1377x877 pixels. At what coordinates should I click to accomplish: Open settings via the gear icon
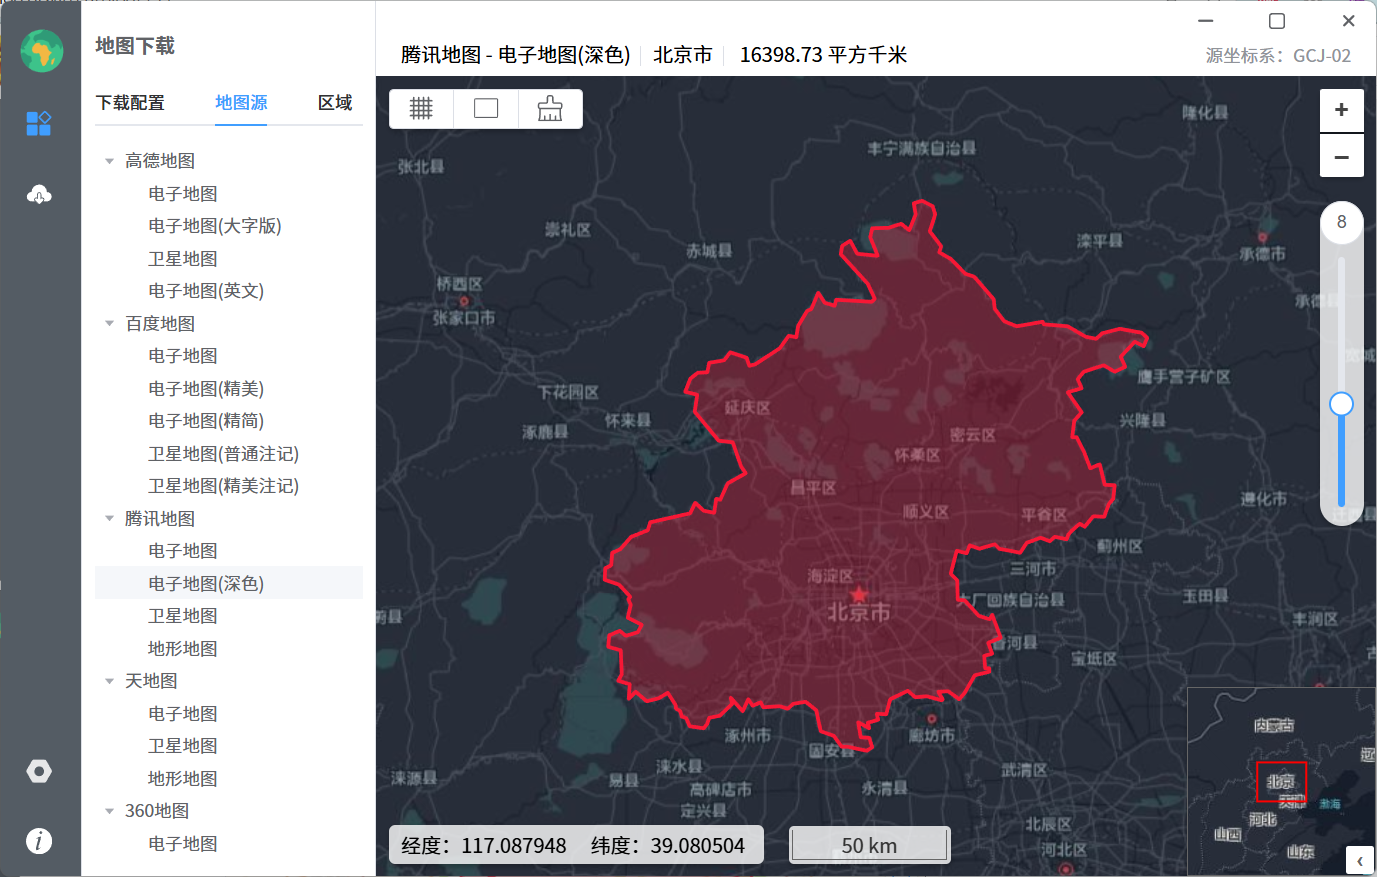(39, 771)
